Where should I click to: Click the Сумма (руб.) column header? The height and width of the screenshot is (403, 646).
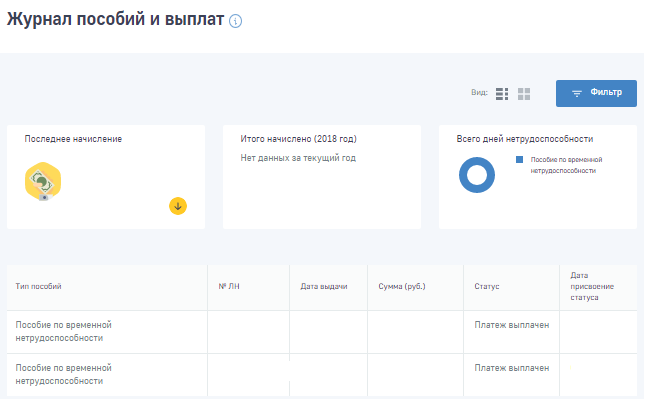[402, 287]
